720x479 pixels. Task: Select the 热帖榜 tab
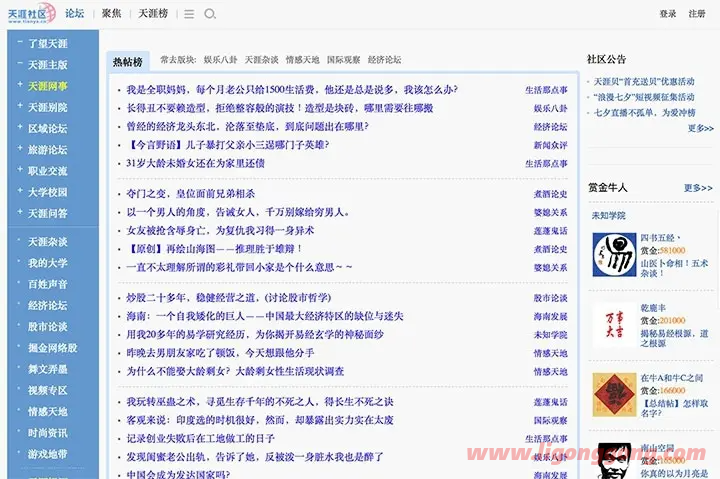click(x=128, y=62)
